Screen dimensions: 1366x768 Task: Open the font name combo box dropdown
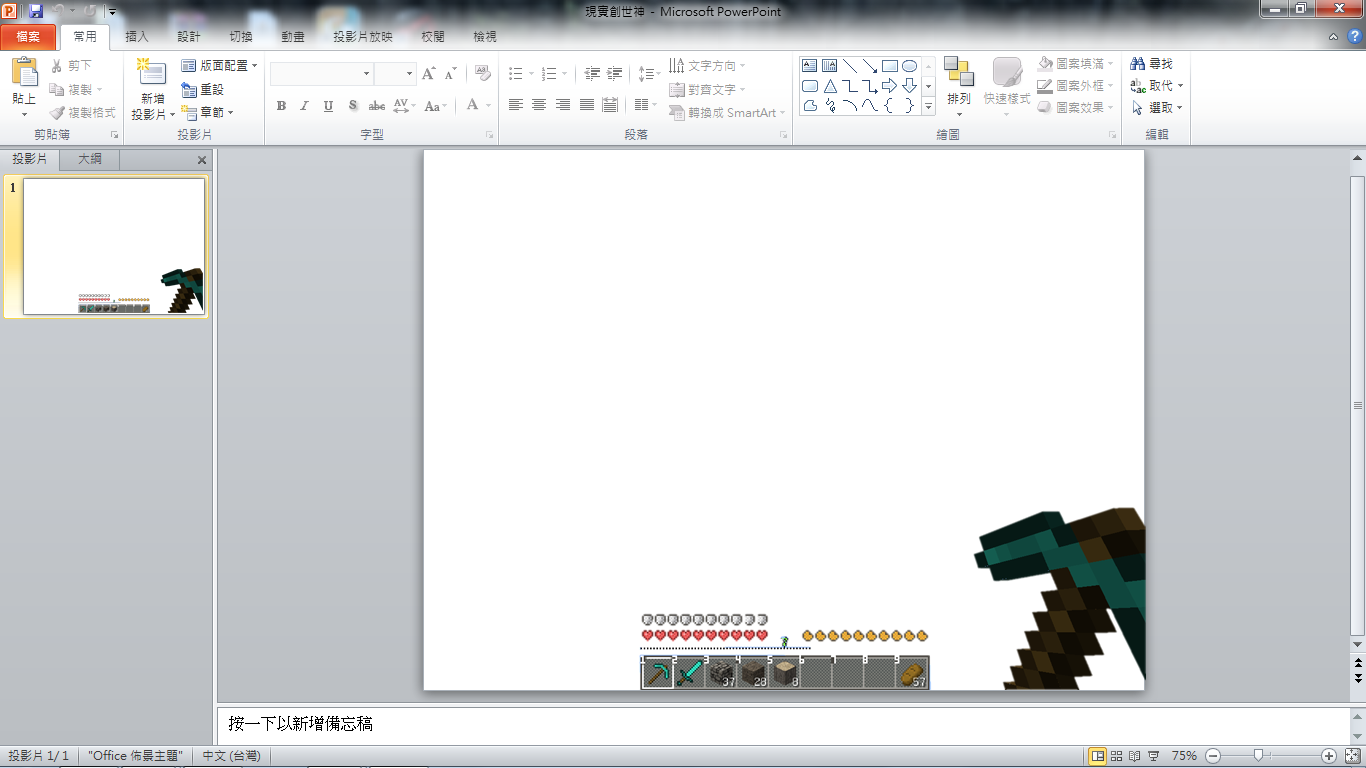point(366,74)
